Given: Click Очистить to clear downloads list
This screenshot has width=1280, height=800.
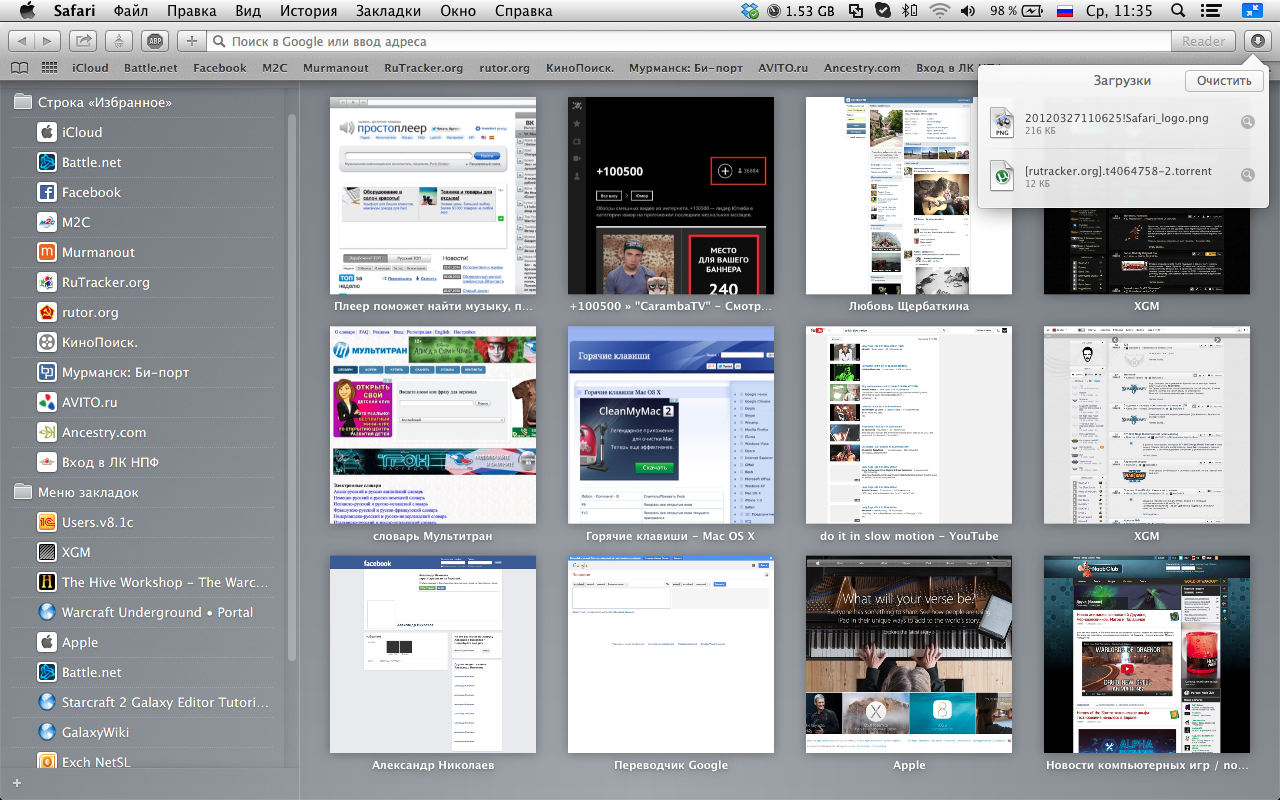Looking at the screenshot, I should (x=1223, y=81).
